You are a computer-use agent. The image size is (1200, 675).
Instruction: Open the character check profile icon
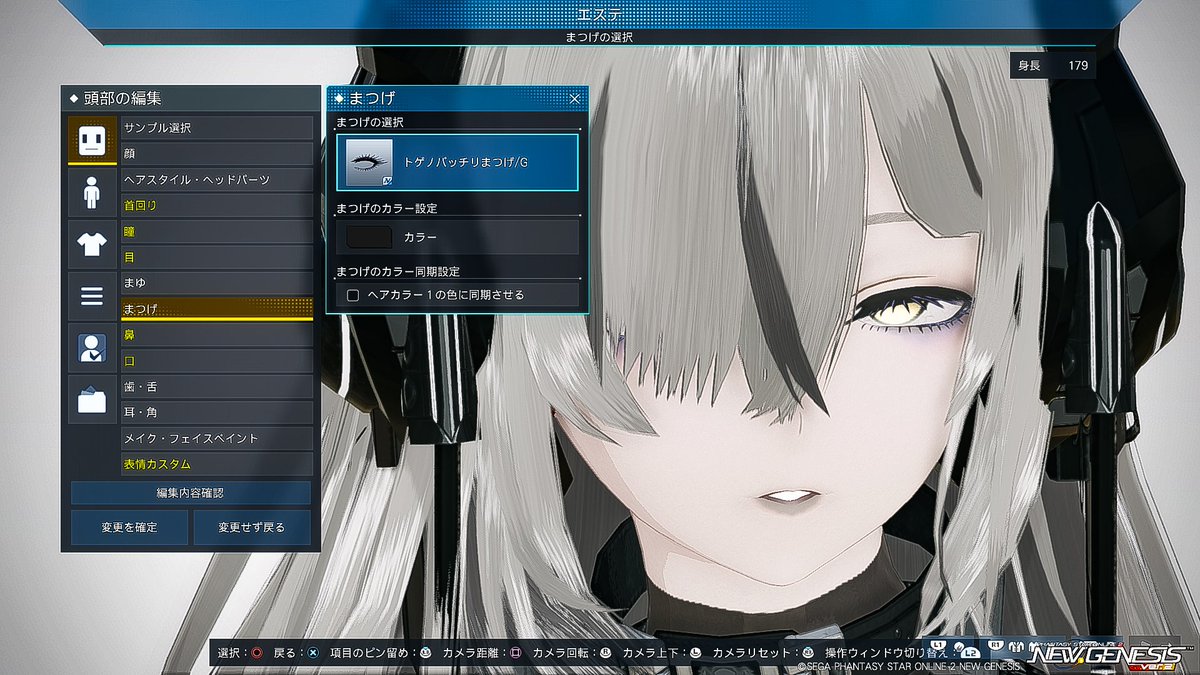[92, 348]
